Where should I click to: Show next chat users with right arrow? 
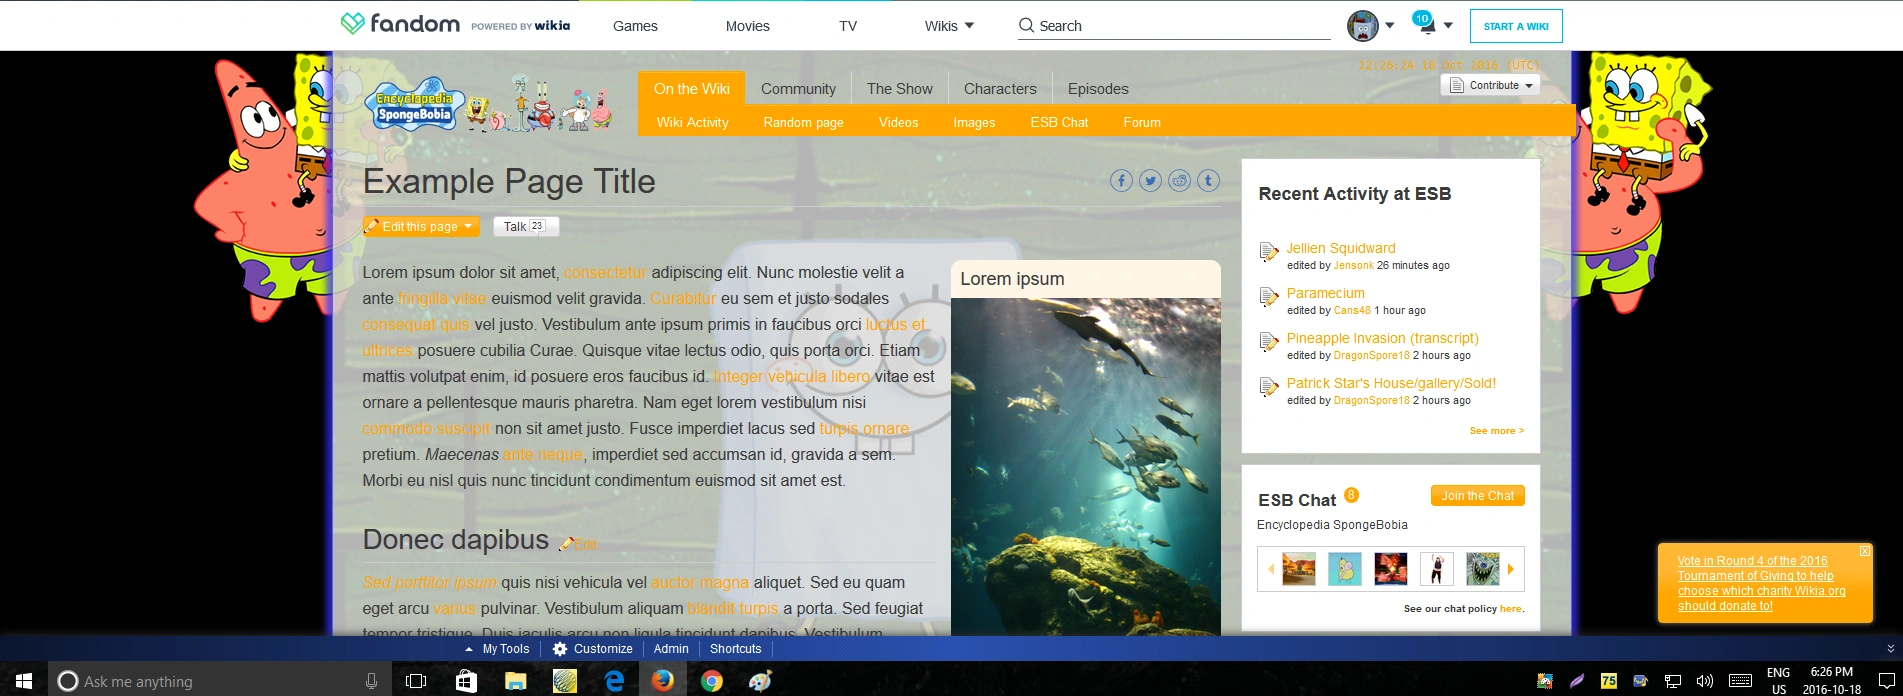click(1511, 569)
